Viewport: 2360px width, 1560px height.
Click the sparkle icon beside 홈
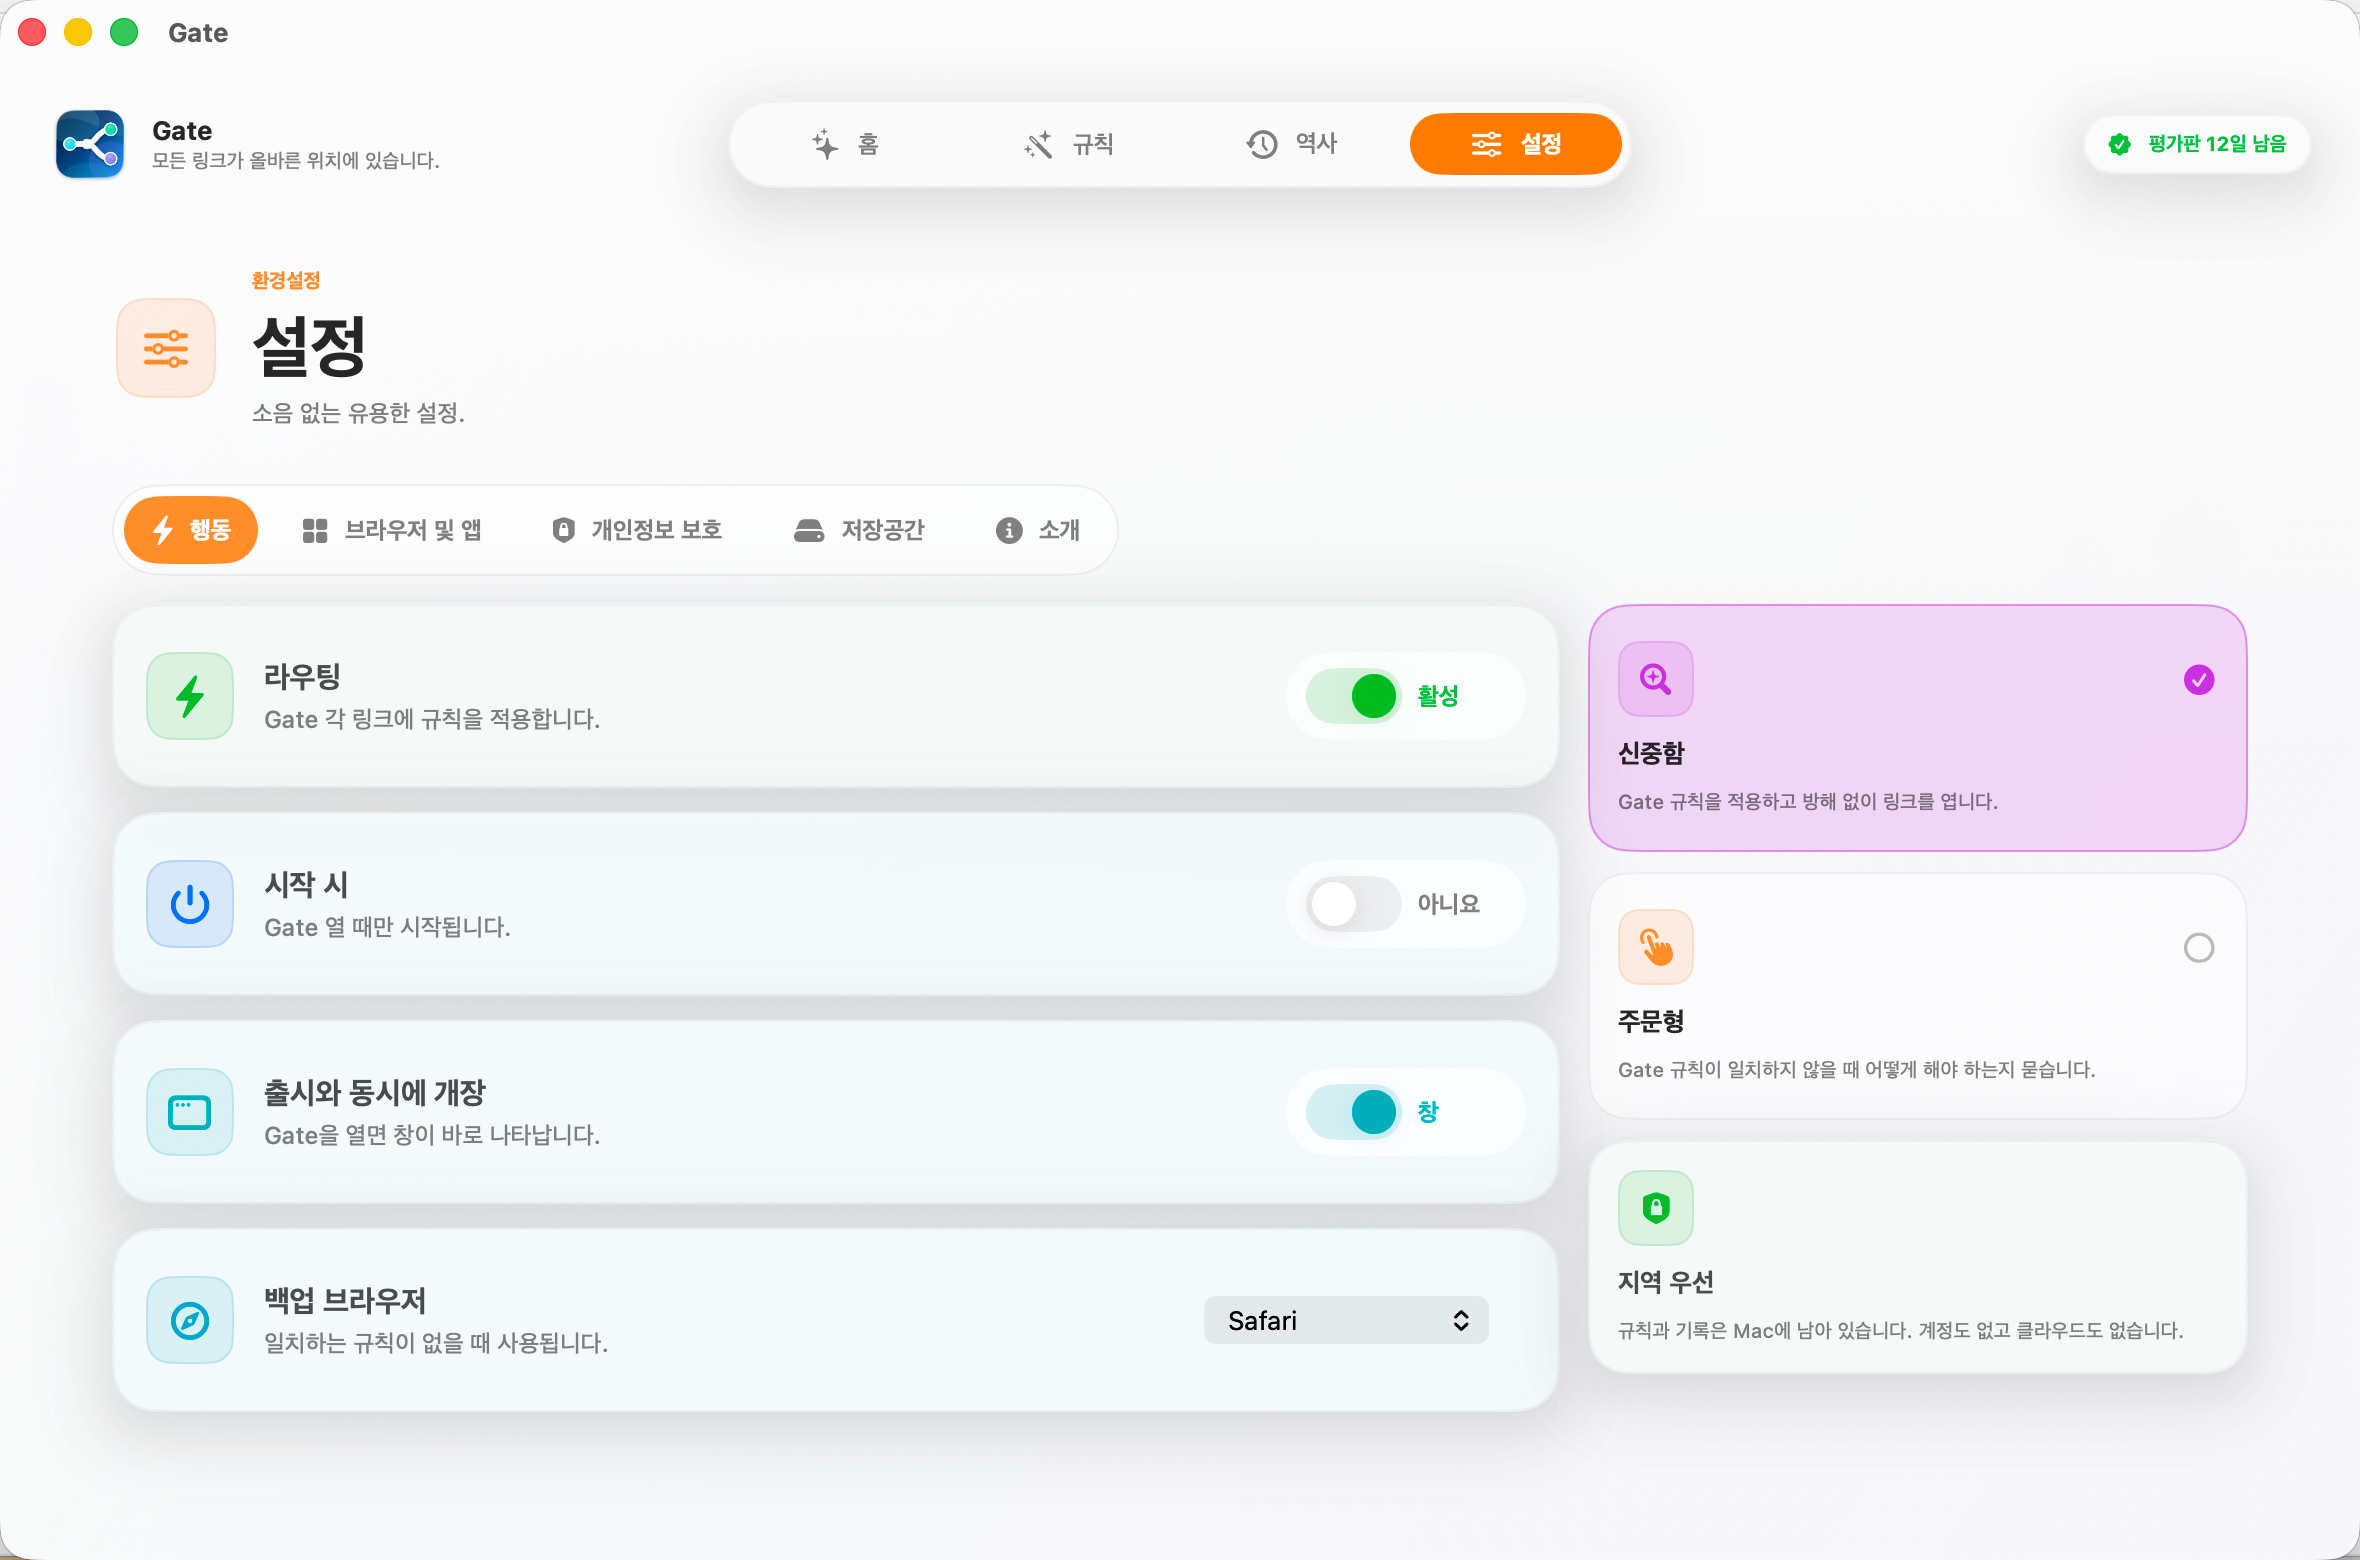pos(825,144)
